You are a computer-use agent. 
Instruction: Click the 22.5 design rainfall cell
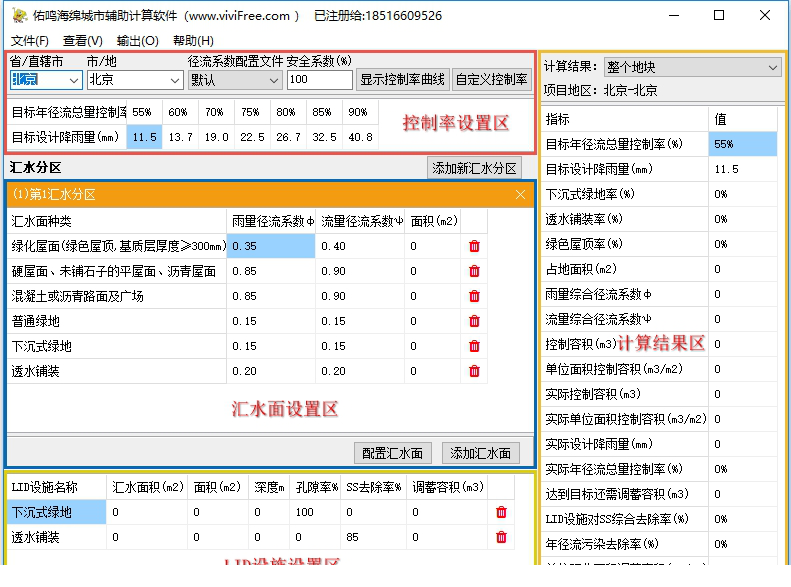coord(252,137)
